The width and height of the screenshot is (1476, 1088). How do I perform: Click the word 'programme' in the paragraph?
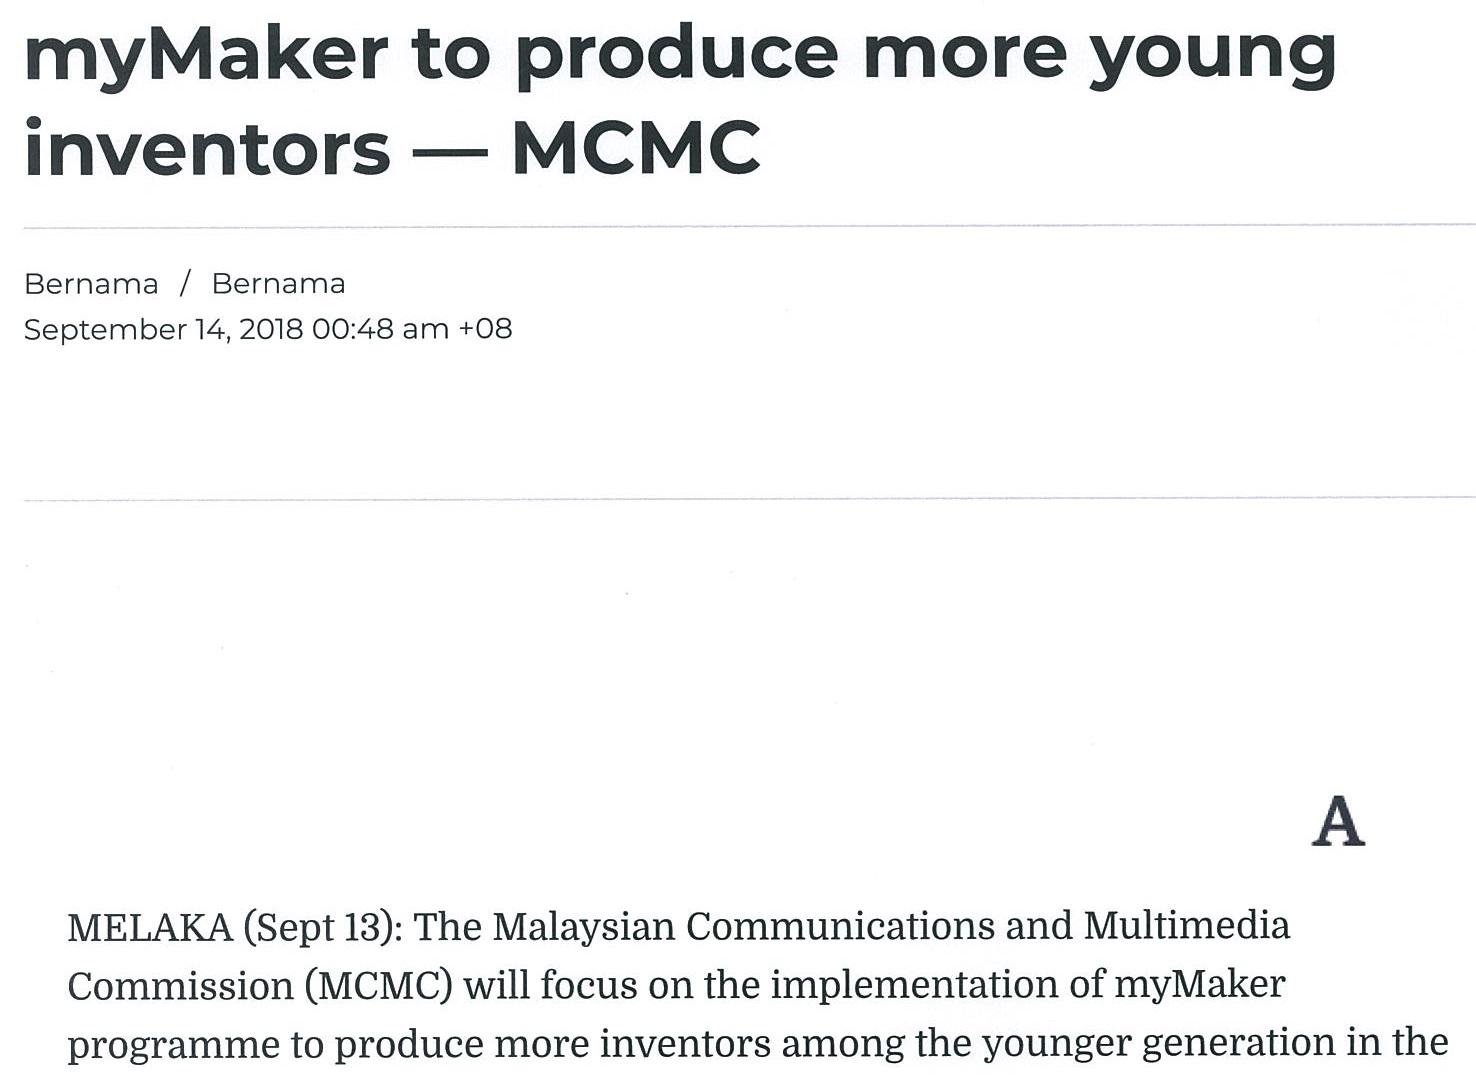click(173, 1046)
